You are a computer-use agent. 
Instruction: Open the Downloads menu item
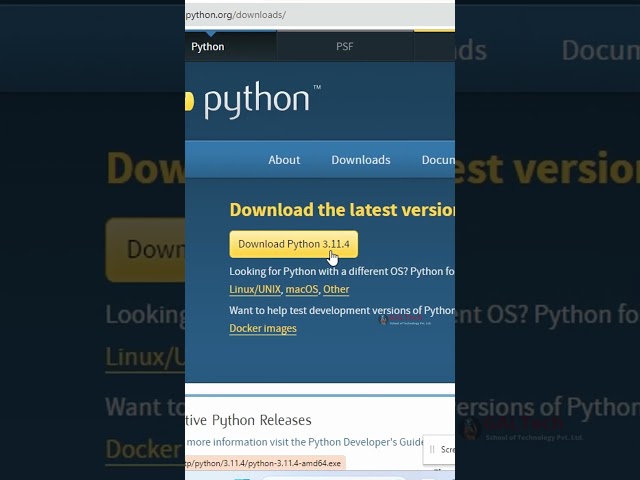tap(361, 160)
